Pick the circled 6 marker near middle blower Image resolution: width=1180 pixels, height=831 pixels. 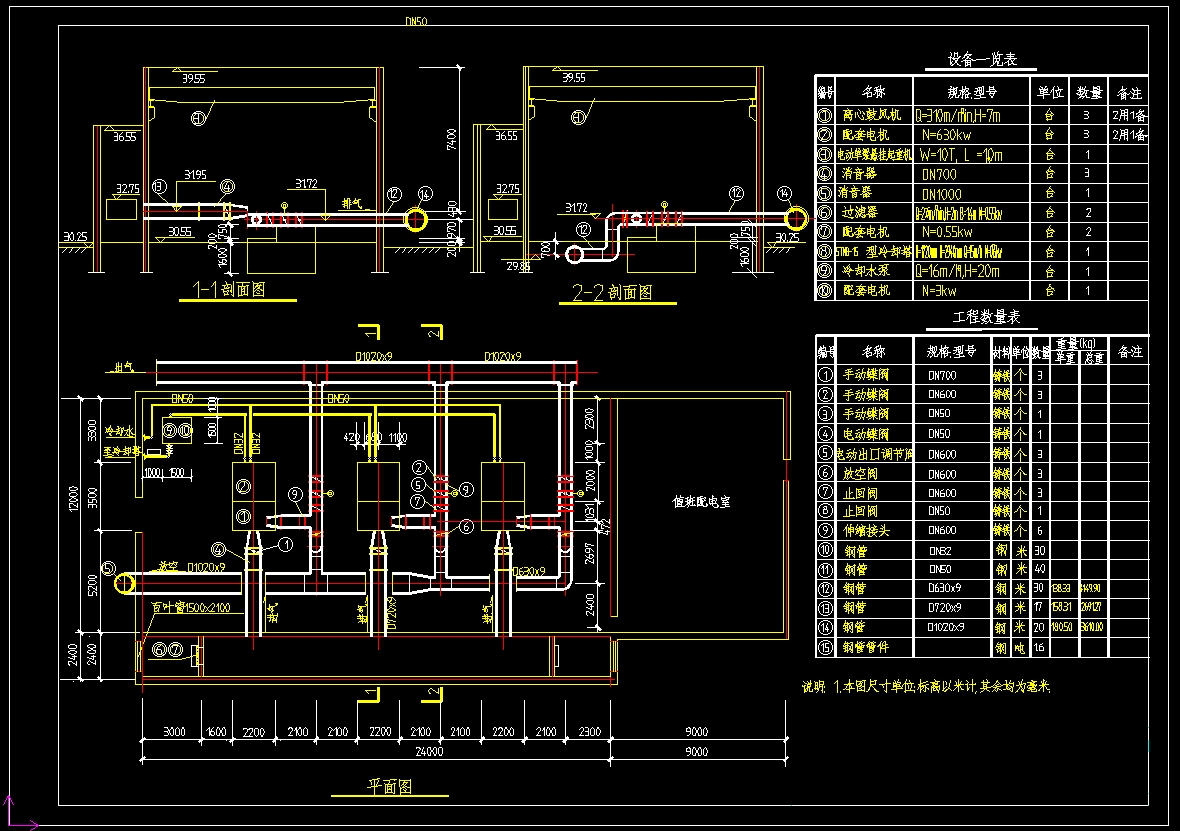(466, 526)
